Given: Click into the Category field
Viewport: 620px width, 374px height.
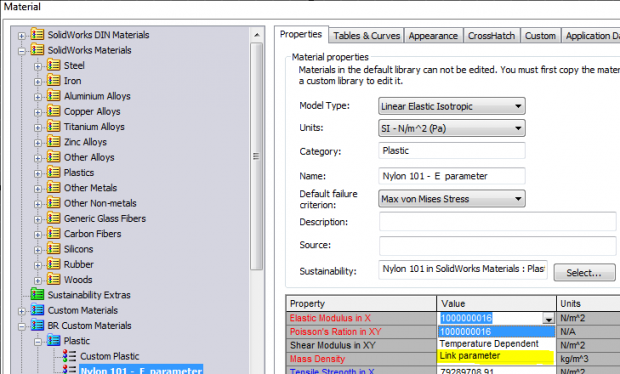Looking at the screenshot, I should click(452, 151).
